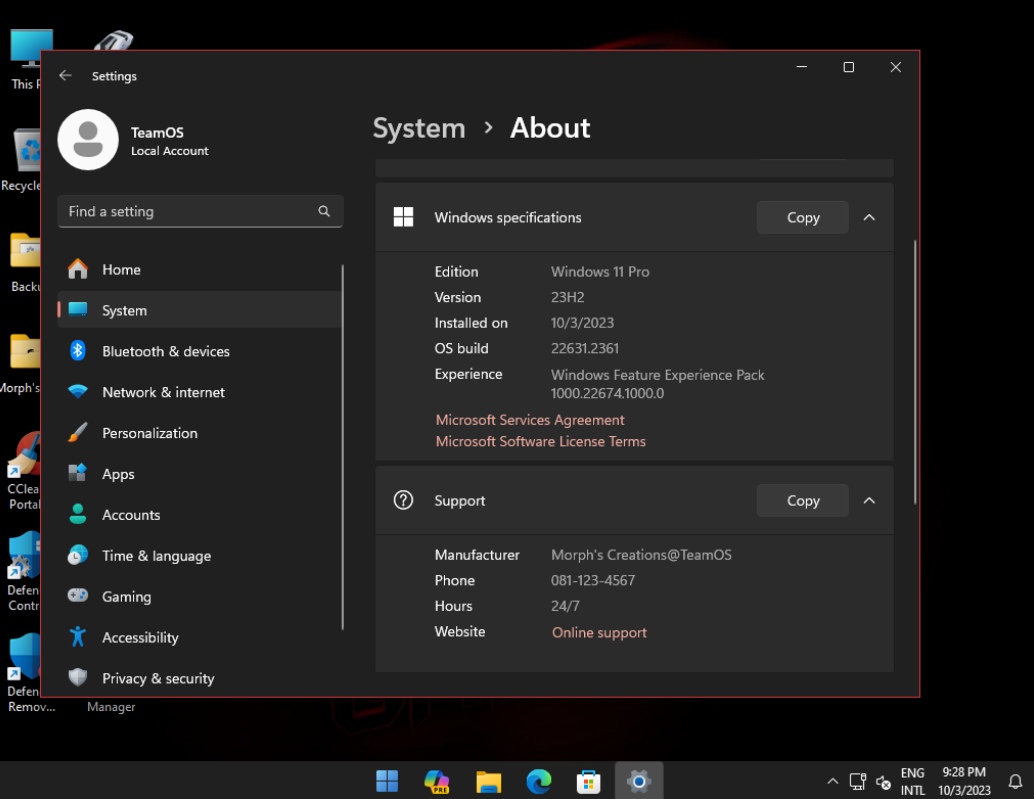
Task: Select the phone number 081-123-4567
Action: pyautogui.click(x=593, y=580)
